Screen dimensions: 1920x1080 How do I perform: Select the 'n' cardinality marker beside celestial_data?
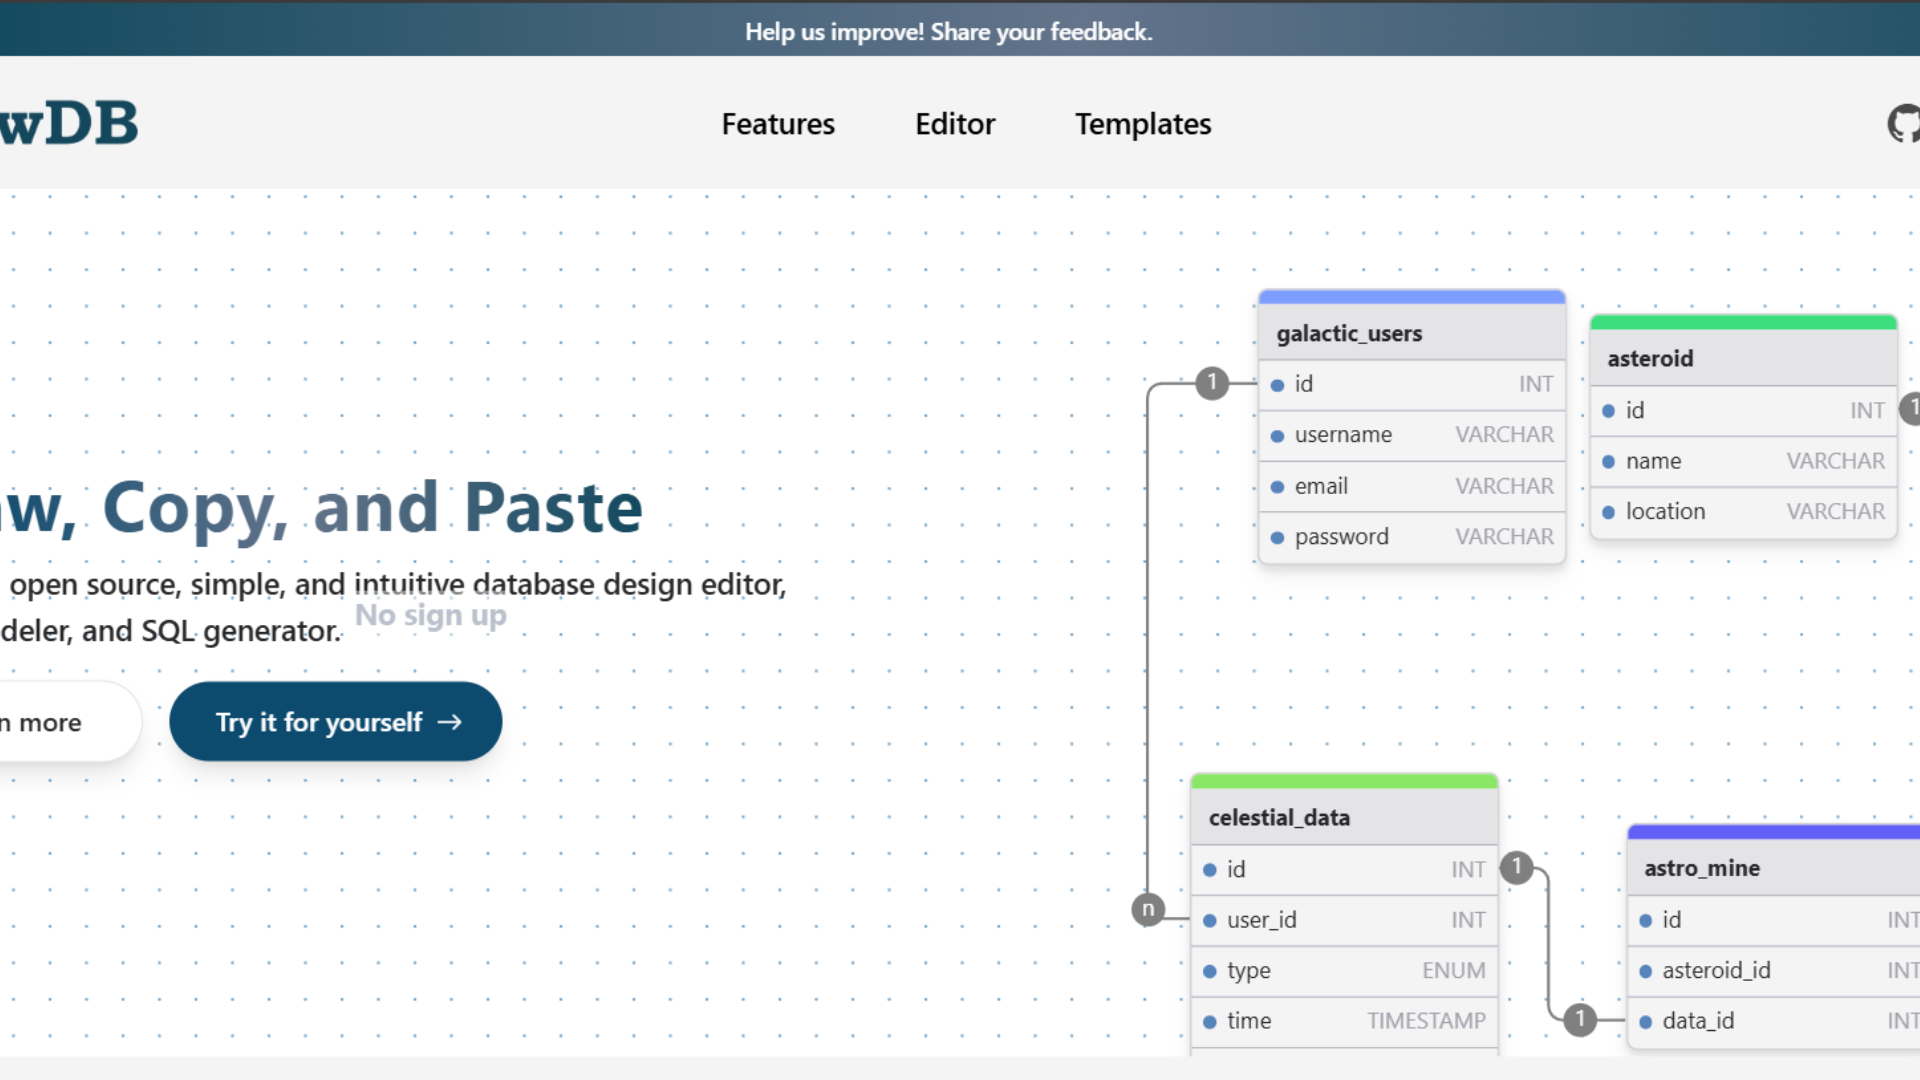(x=1147, y=909)
